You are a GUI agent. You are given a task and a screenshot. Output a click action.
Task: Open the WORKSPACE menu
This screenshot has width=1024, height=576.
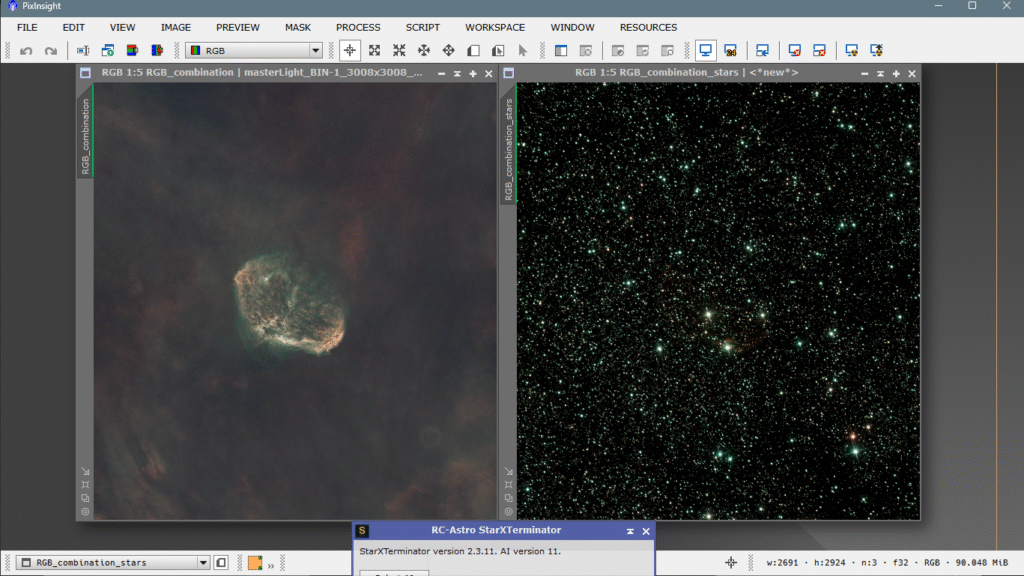coord(495,27)
